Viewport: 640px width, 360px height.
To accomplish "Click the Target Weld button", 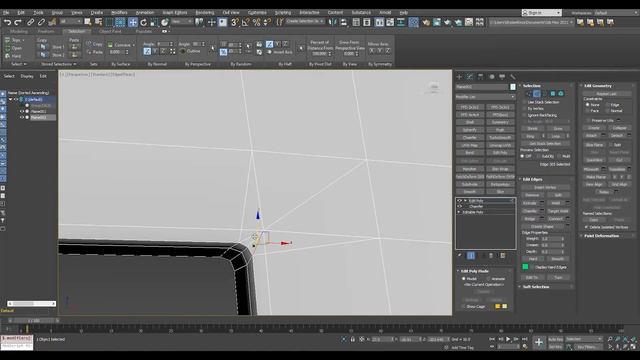I will click(558, 211).
